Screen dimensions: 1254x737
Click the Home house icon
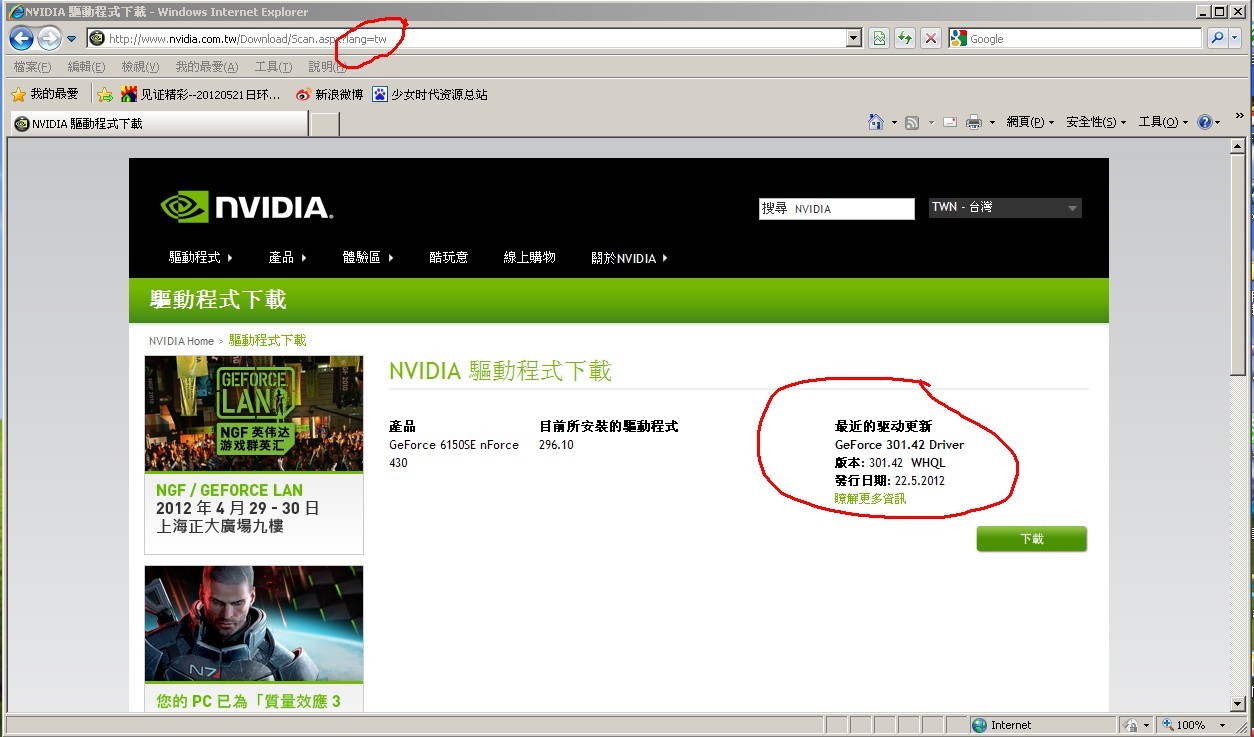(x=876, y=122)
